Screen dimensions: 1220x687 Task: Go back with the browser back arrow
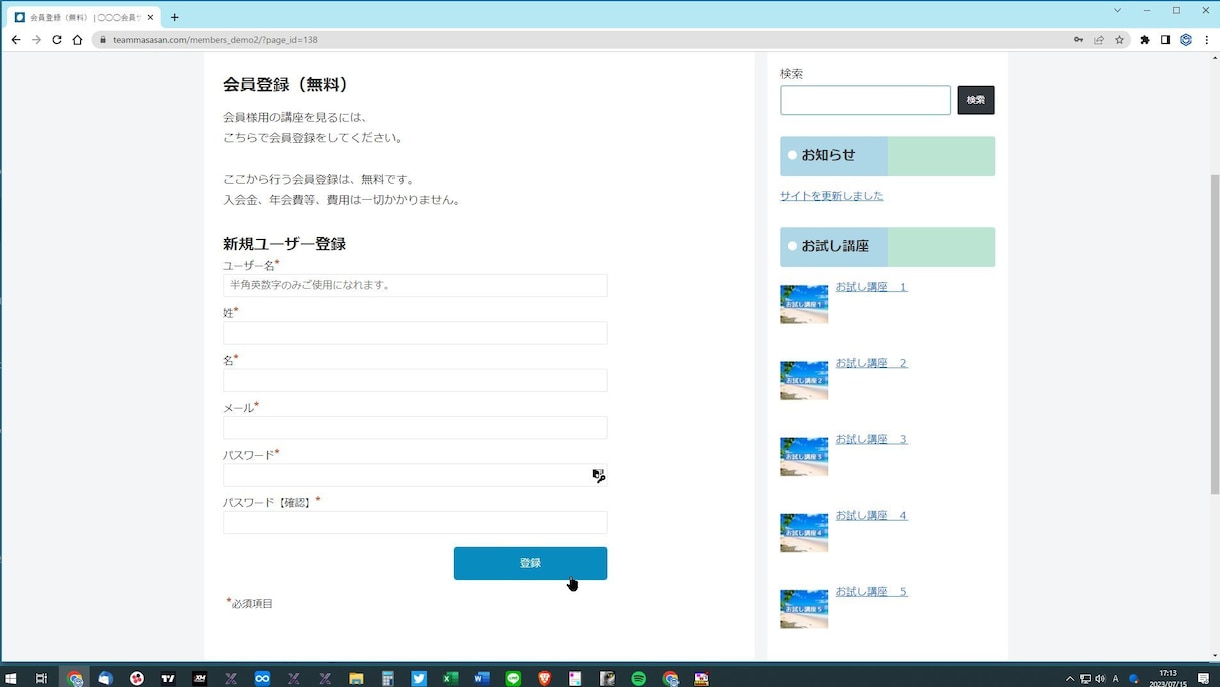pos(16,40)
